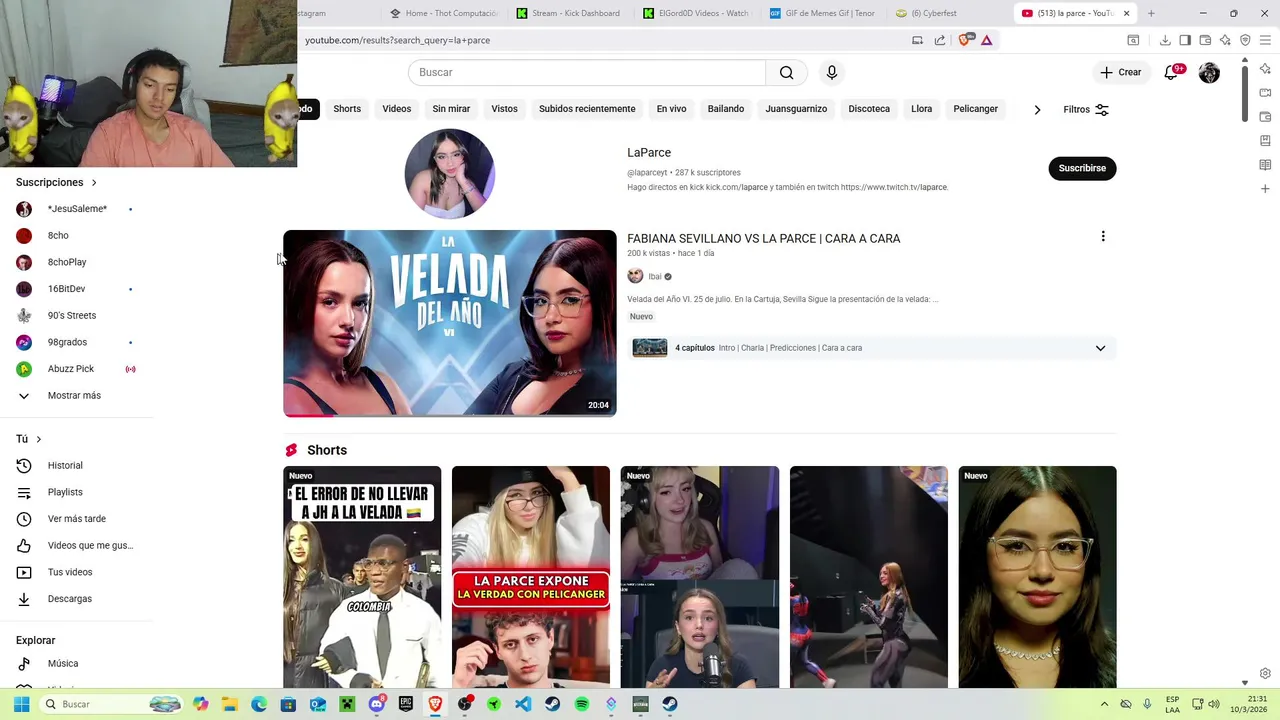Viewport: 1280px width, 720px height.
Task: Focus the YouTube Buscar search field
Action: click(x=587, y=72)
